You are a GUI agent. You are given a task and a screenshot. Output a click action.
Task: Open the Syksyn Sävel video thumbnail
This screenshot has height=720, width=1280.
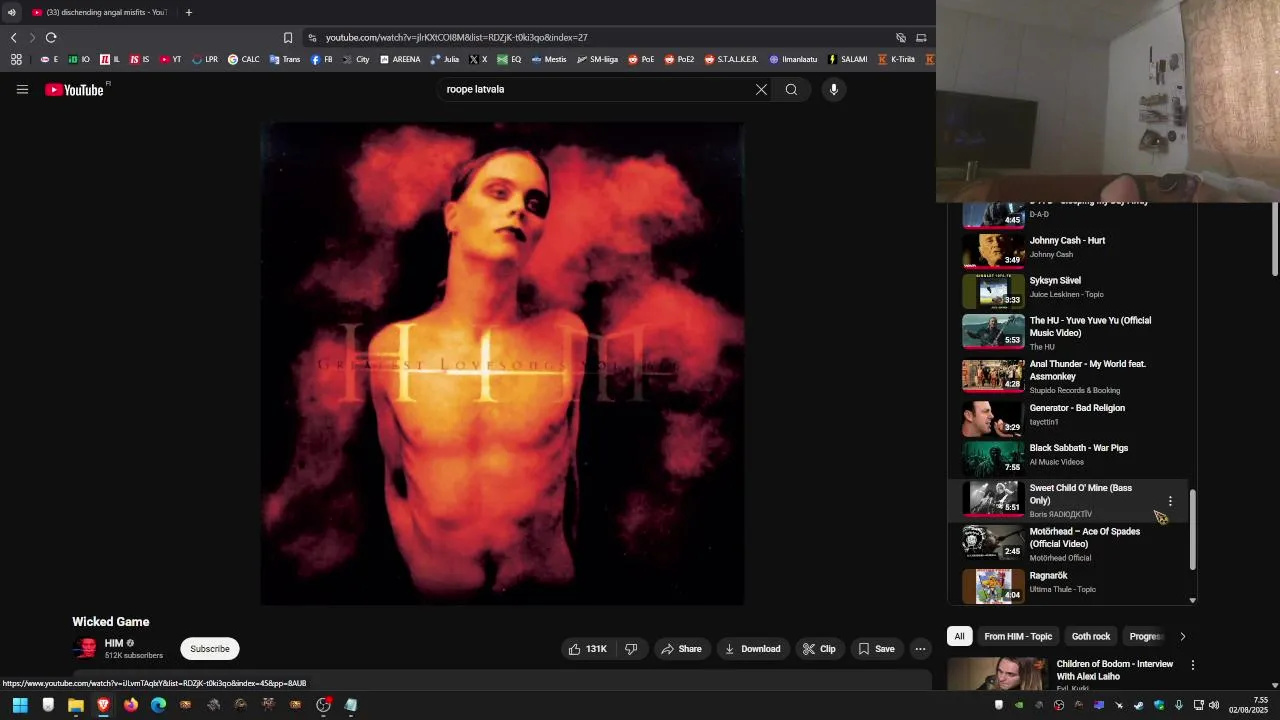(x=993, y=290)
